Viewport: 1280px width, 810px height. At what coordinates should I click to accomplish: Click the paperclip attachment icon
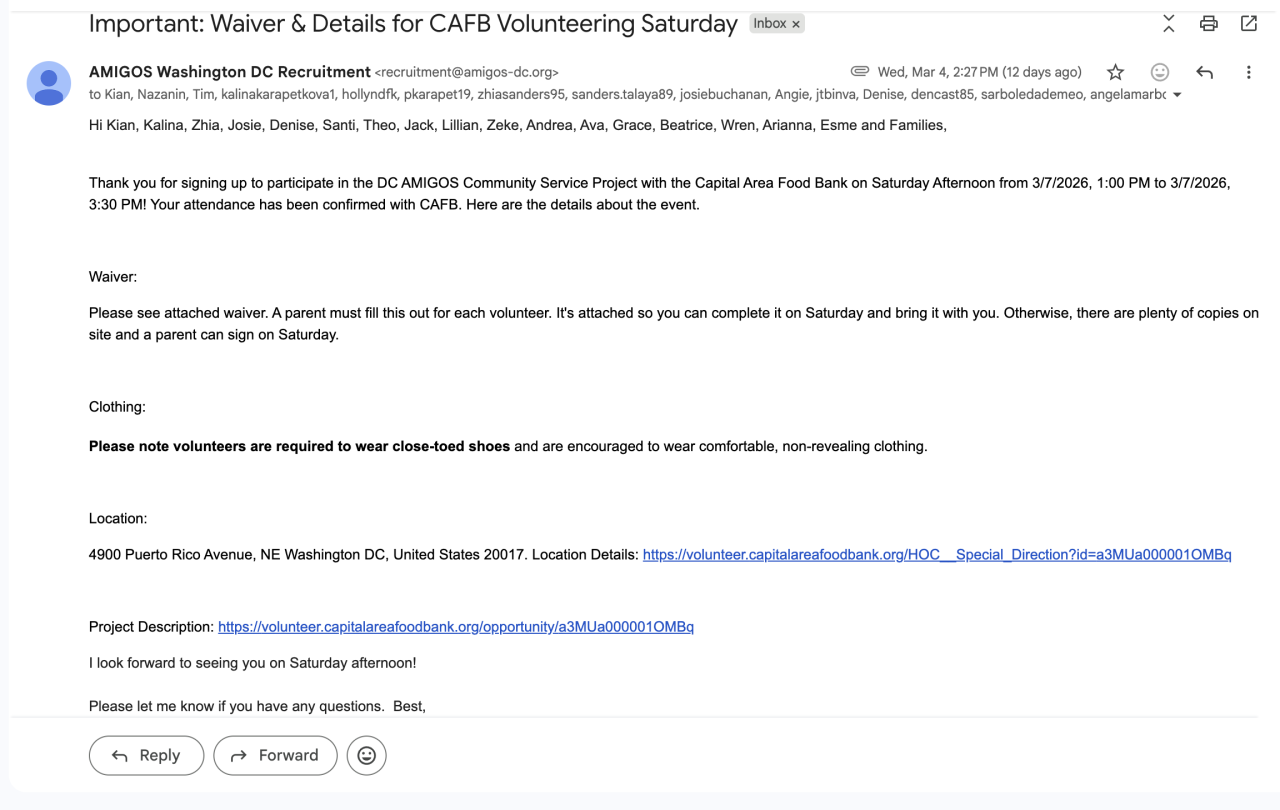coord(859,72)
